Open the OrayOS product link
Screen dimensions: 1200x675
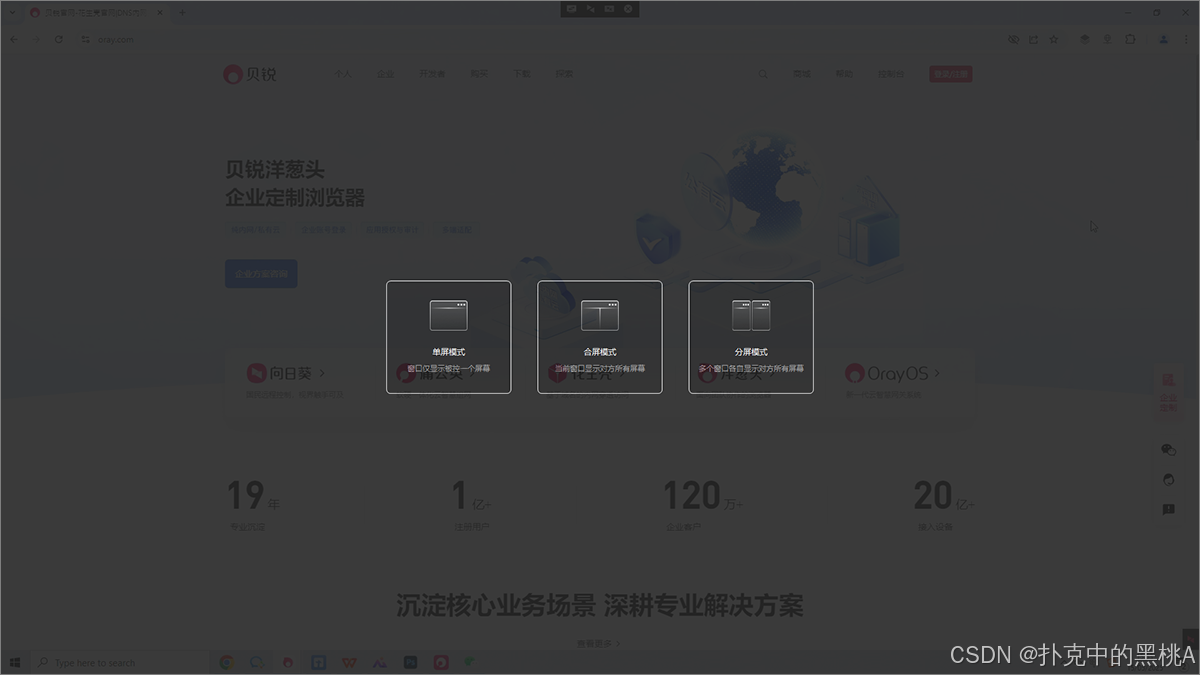click(893, 373)
